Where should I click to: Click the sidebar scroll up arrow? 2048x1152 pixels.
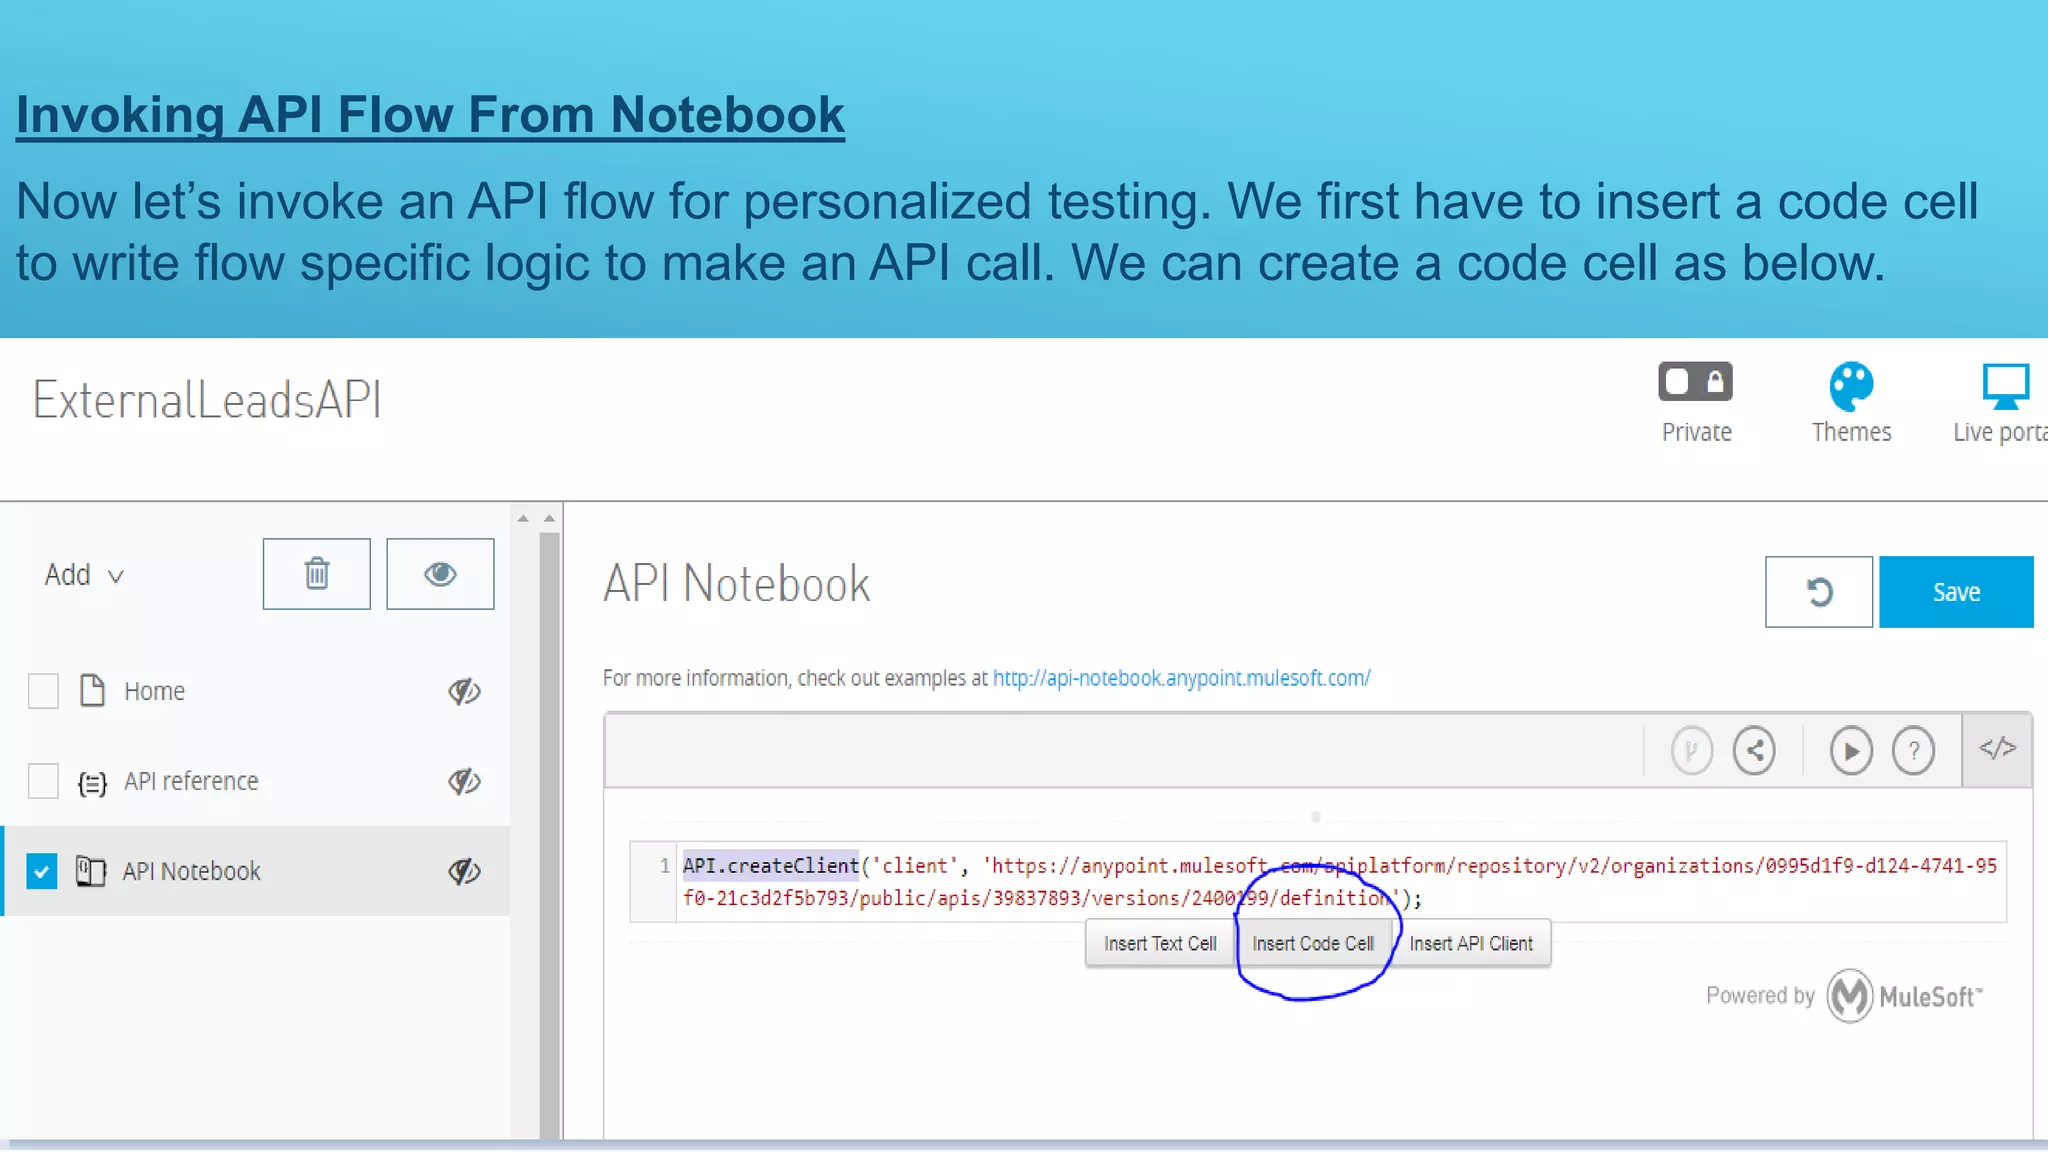click(x=523, y=518)
